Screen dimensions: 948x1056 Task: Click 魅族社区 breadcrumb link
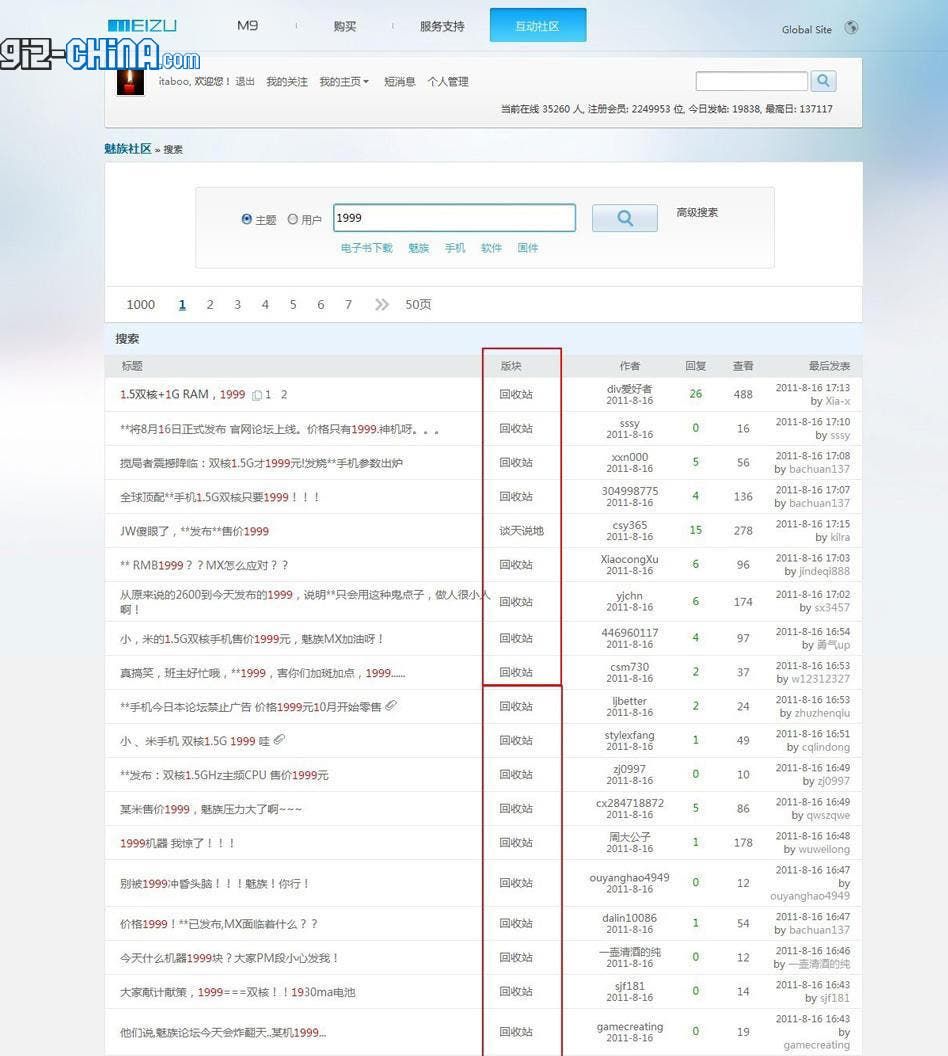point(128,149)
